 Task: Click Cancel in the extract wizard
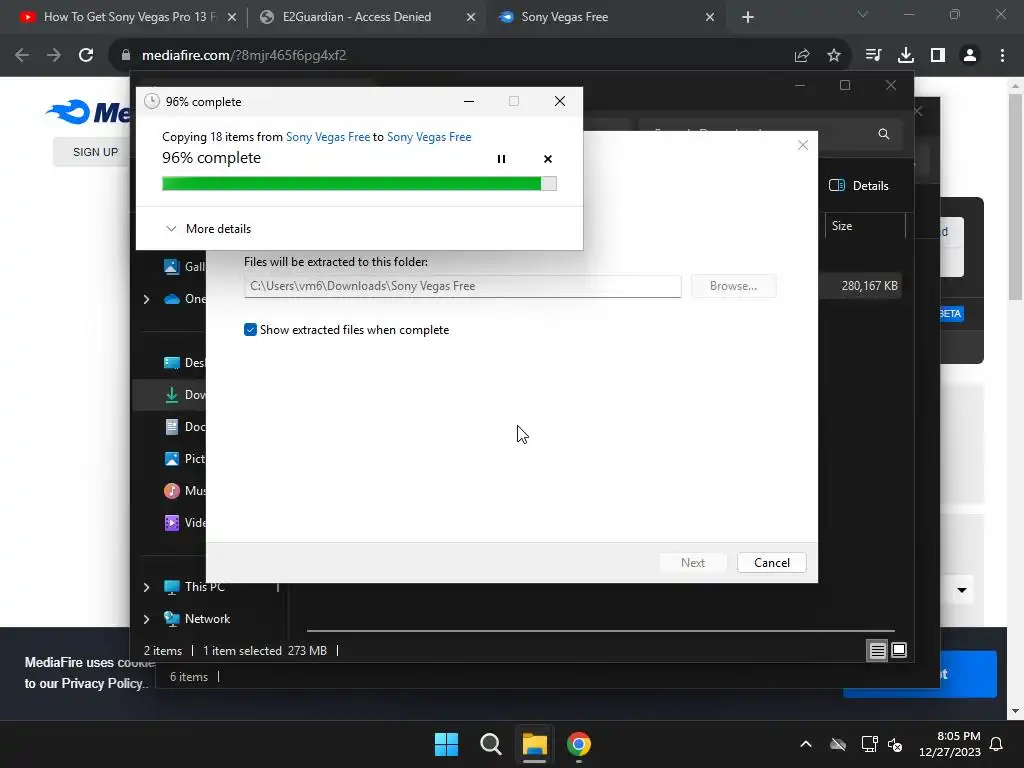click(771, 563)
